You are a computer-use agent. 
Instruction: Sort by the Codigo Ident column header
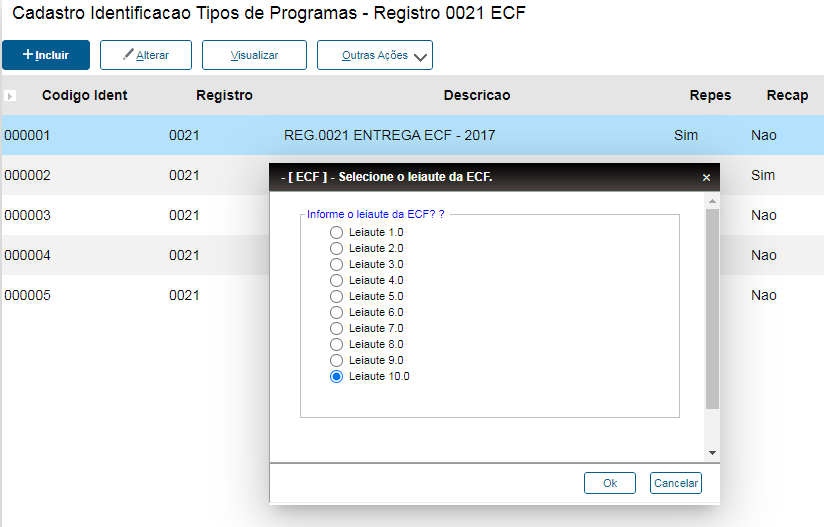pos(85,96)
